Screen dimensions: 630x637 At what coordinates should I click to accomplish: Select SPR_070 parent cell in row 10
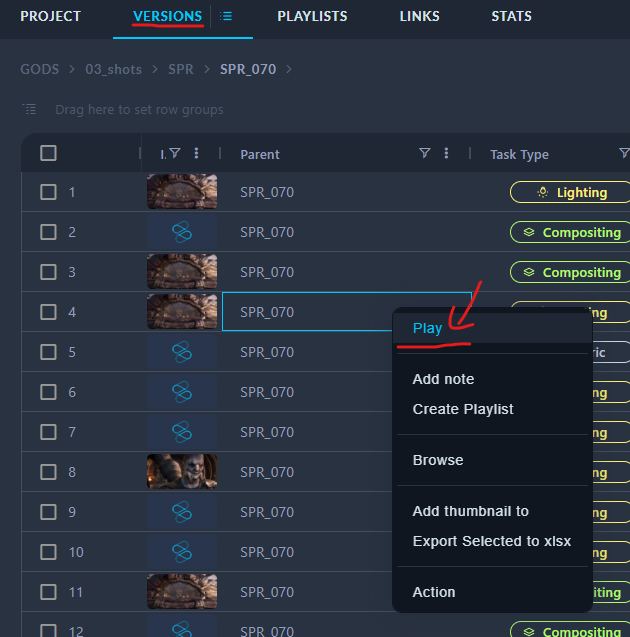coord(307,552)
